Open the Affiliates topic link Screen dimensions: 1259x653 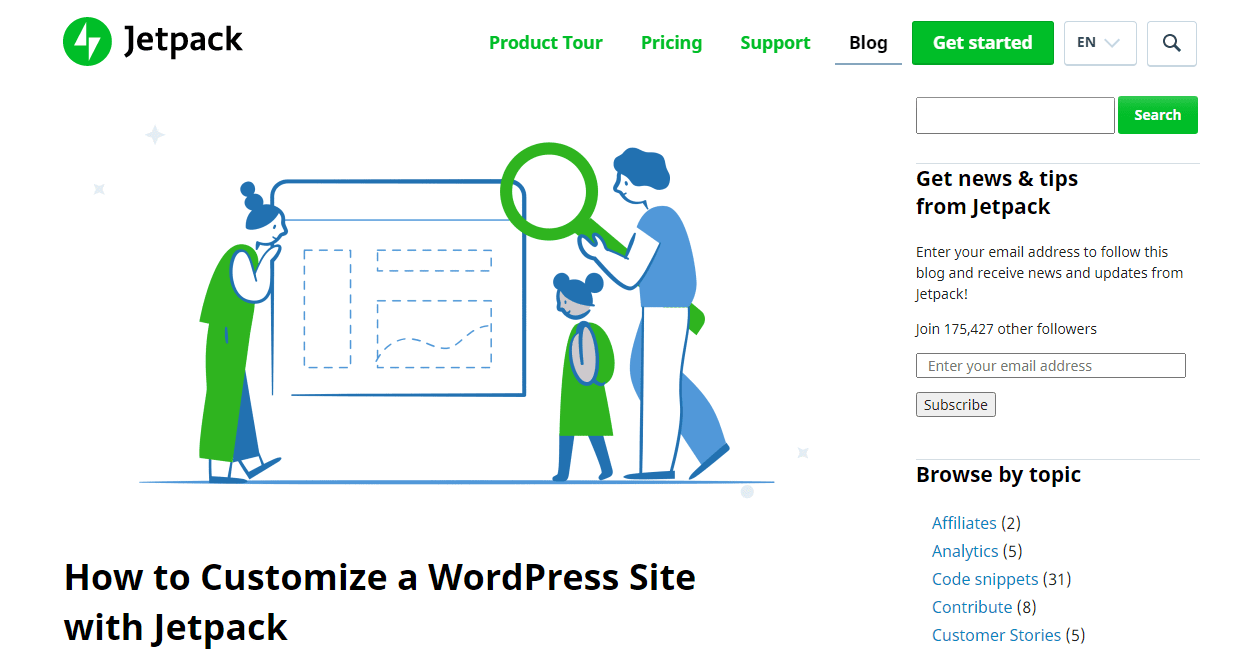964,523
